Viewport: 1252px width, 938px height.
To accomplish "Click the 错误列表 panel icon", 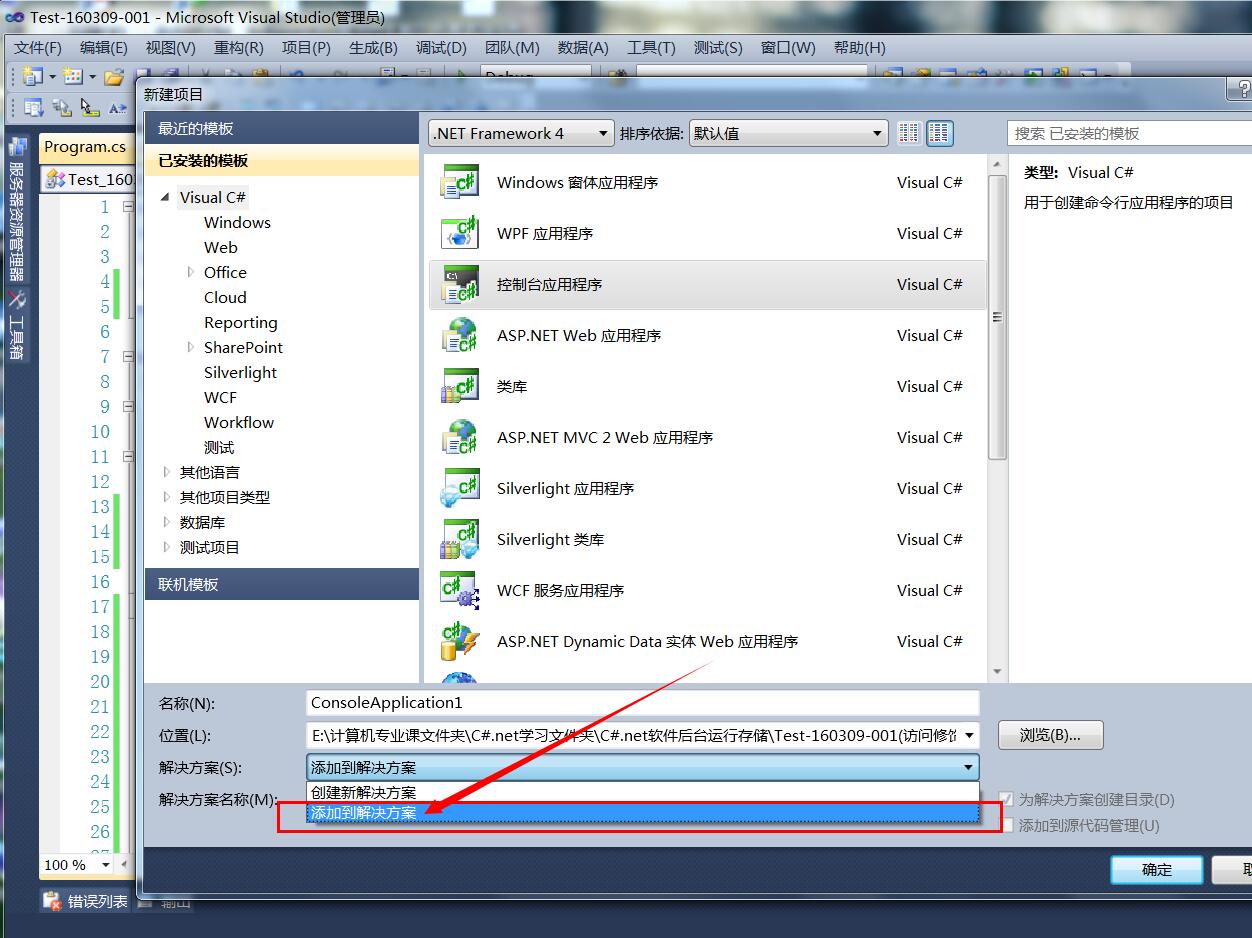I will point(52,901).
